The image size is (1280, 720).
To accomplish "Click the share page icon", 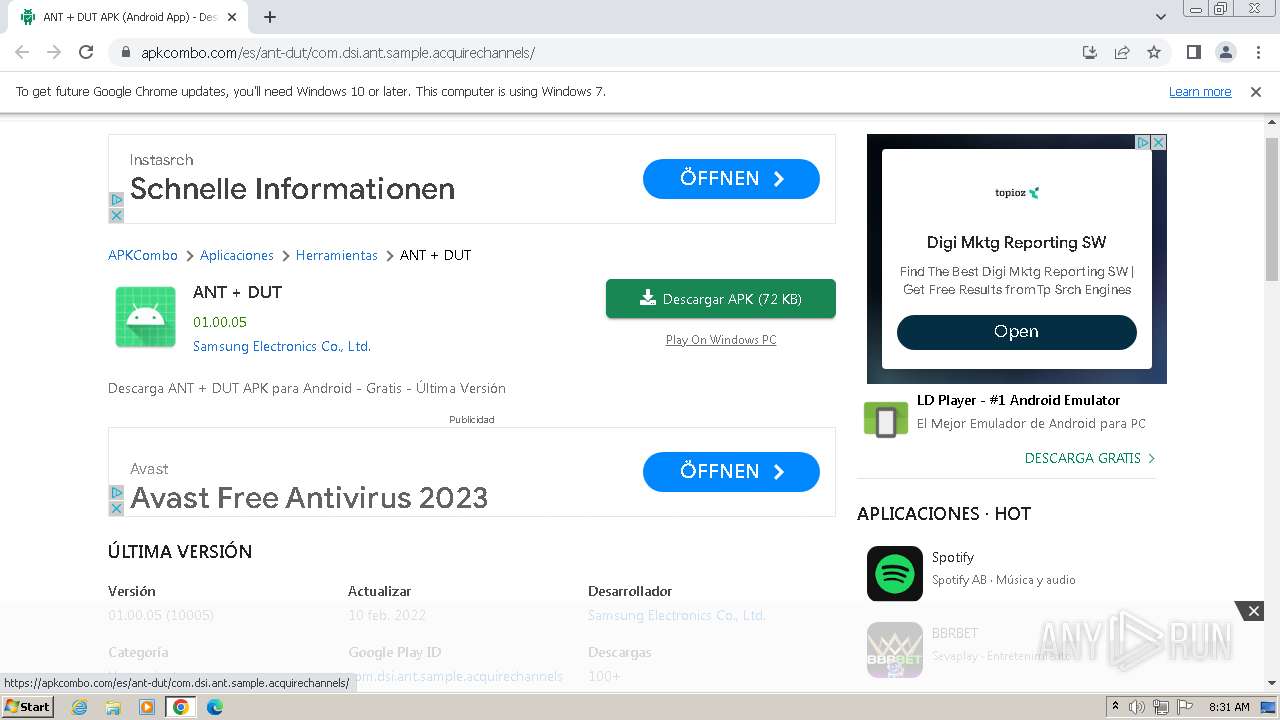I will point(1122,52).
